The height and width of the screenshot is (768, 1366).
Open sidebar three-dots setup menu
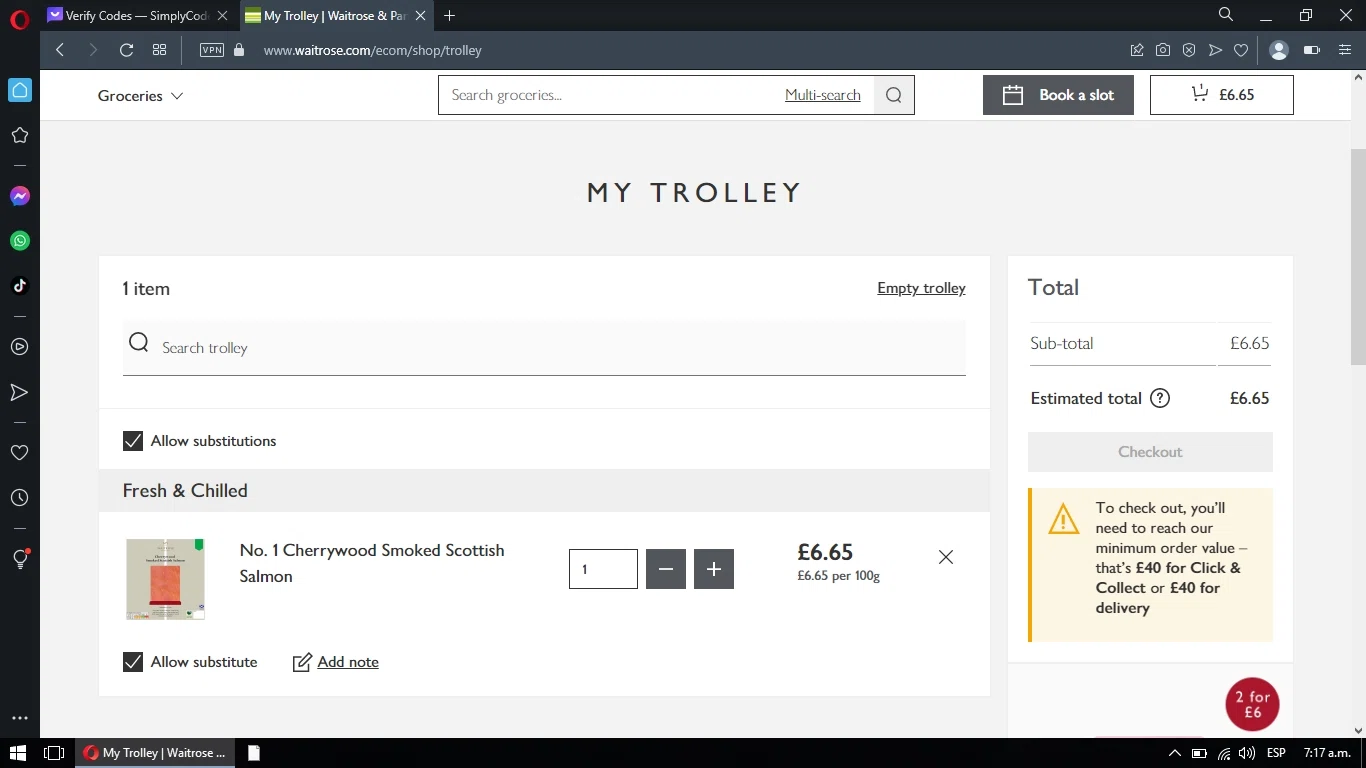coord(19,718)
